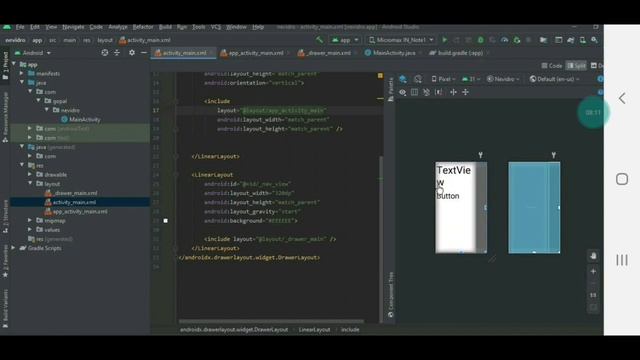Click the columns icon beside the eye icon
Screen dimensions: 640x360
pos(414,92)
